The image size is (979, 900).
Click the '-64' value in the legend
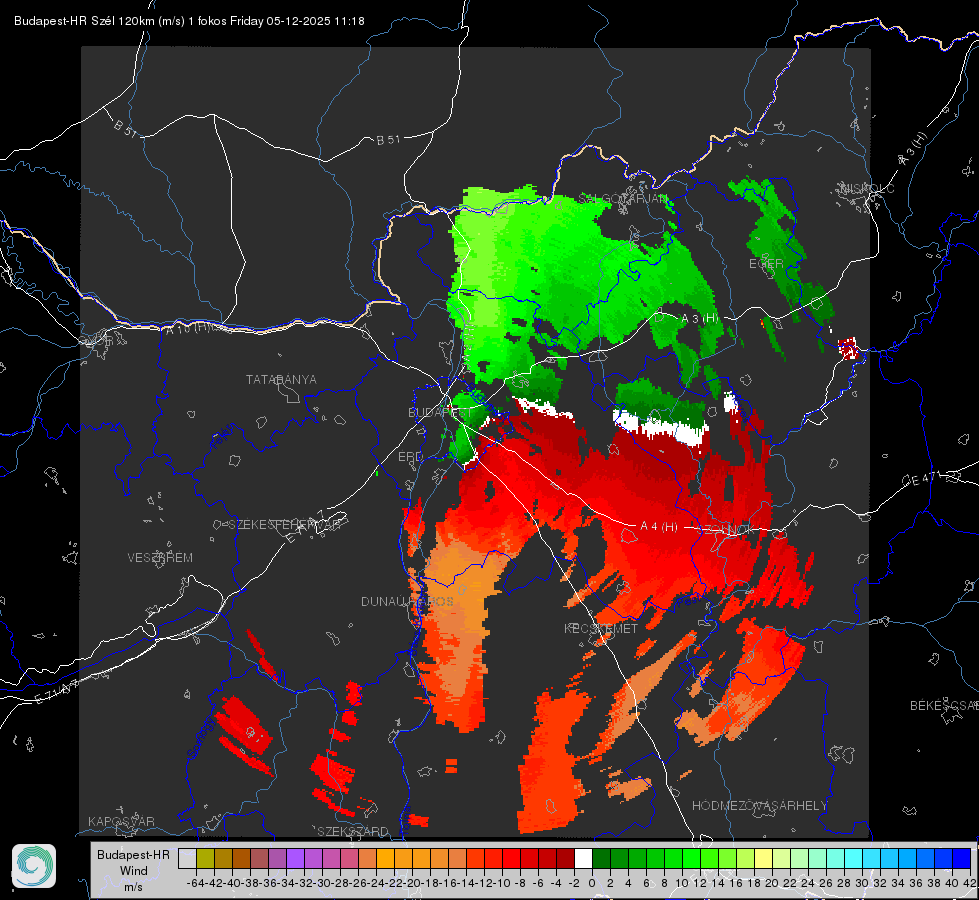(x=196, y=883)
